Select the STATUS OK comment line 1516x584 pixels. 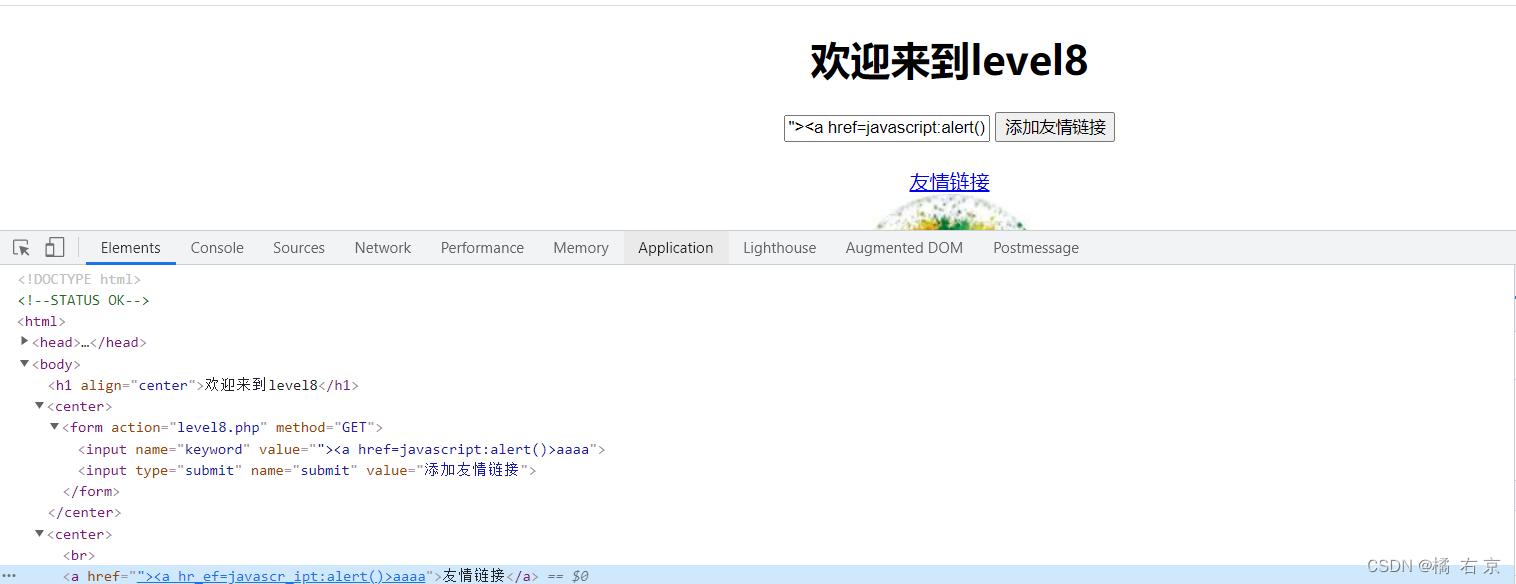[83, 300]
